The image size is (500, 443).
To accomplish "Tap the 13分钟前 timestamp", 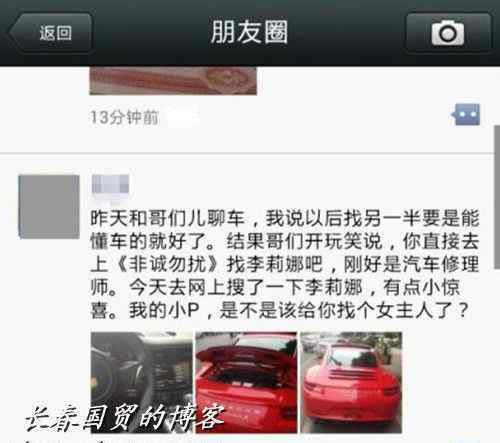I will click(x=124, y=117).
